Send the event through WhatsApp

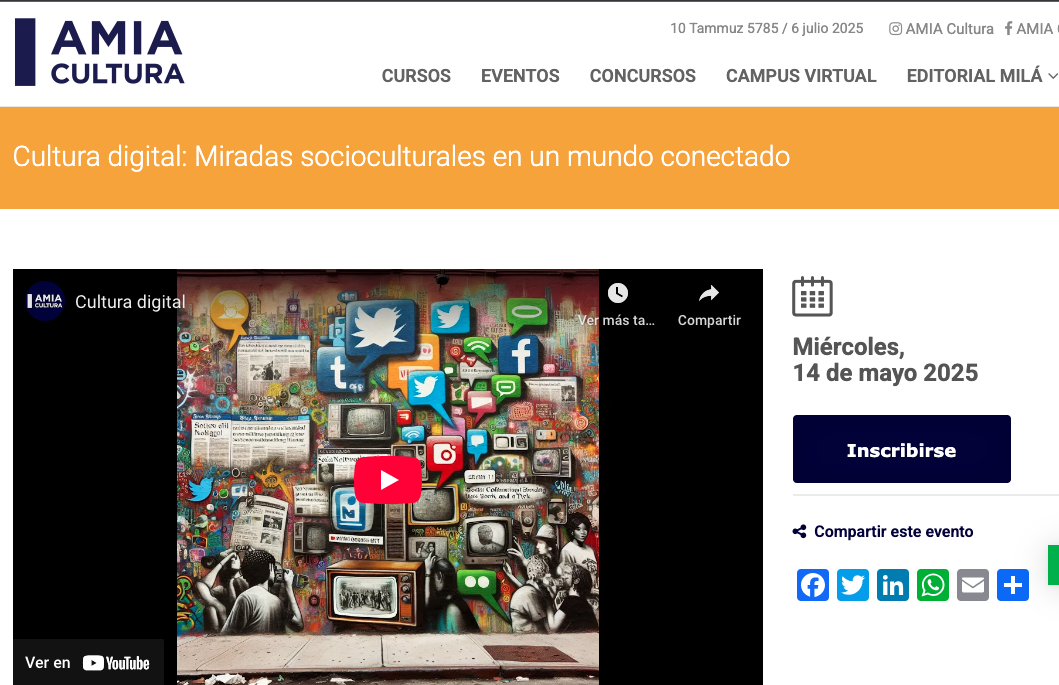click(x=932, y=585)
